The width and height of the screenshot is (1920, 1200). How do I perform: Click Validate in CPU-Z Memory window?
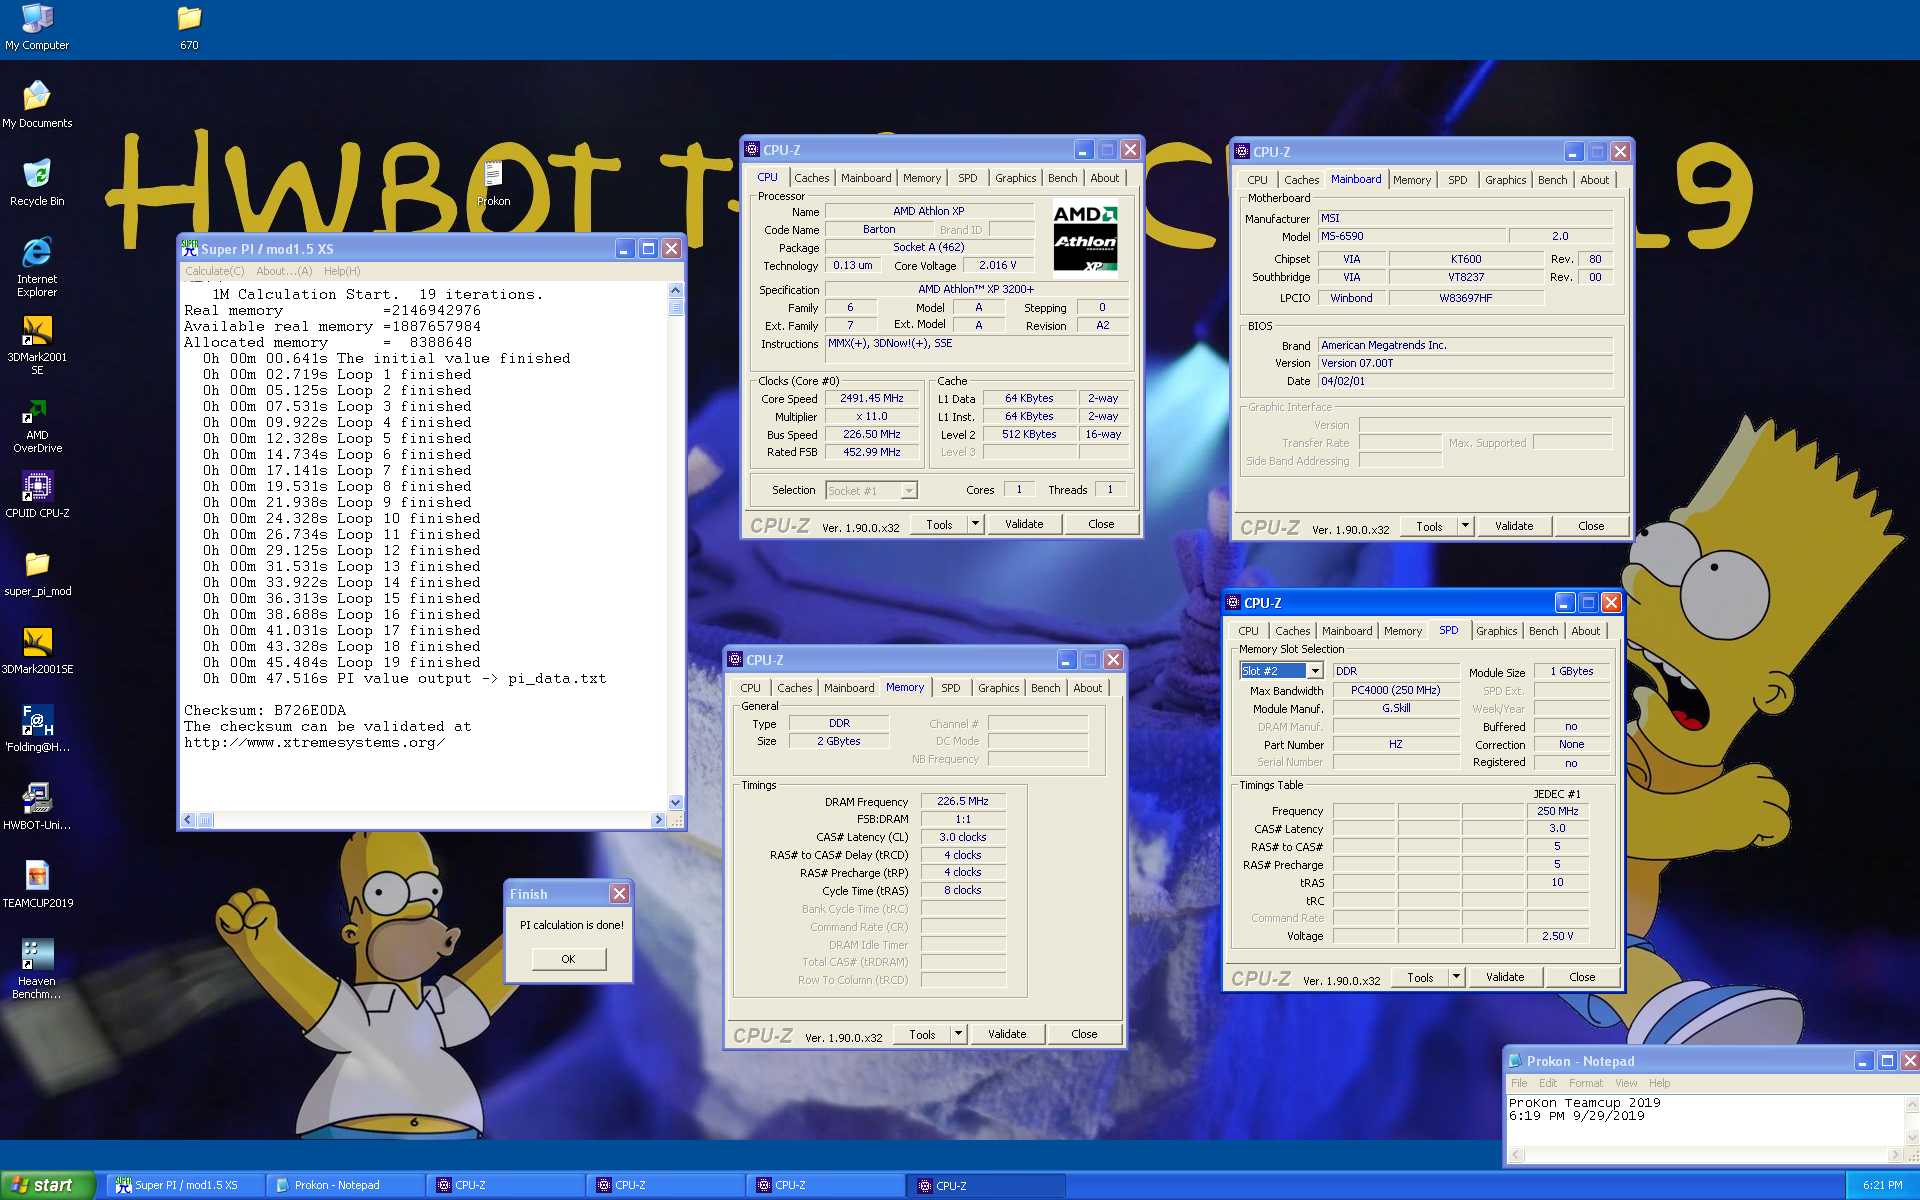[1006, 1034]
